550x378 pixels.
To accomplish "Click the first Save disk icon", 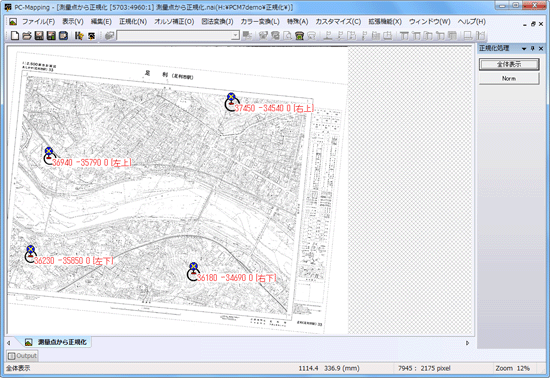I will tap(39, 35).
